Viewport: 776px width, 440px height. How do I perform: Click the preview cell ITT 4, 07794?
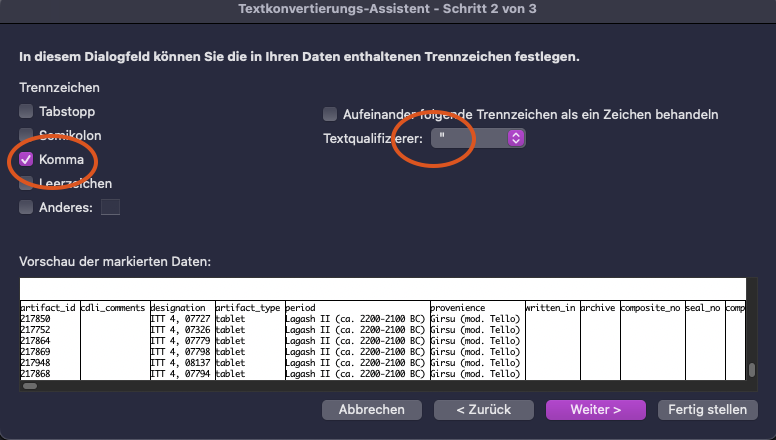pos(181,374)
